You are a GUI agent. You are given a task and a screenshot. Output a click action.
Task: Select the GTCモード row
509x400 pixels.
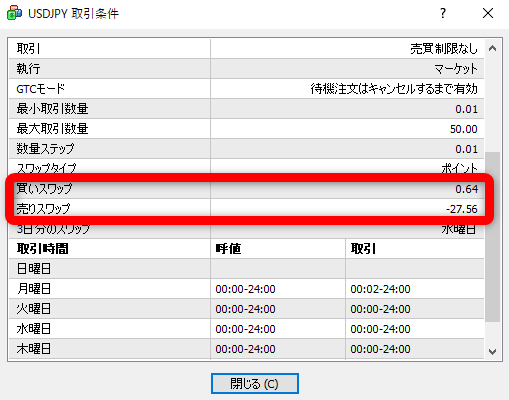pyautogui.click(x=247, y=89)
